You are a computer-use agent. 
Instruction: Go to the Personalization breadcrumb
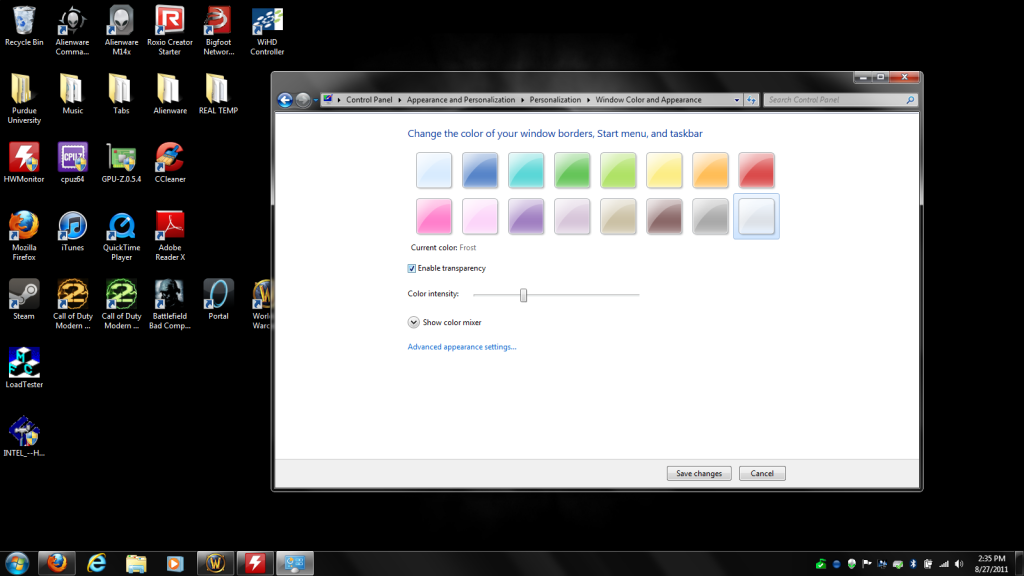[555, 100]
